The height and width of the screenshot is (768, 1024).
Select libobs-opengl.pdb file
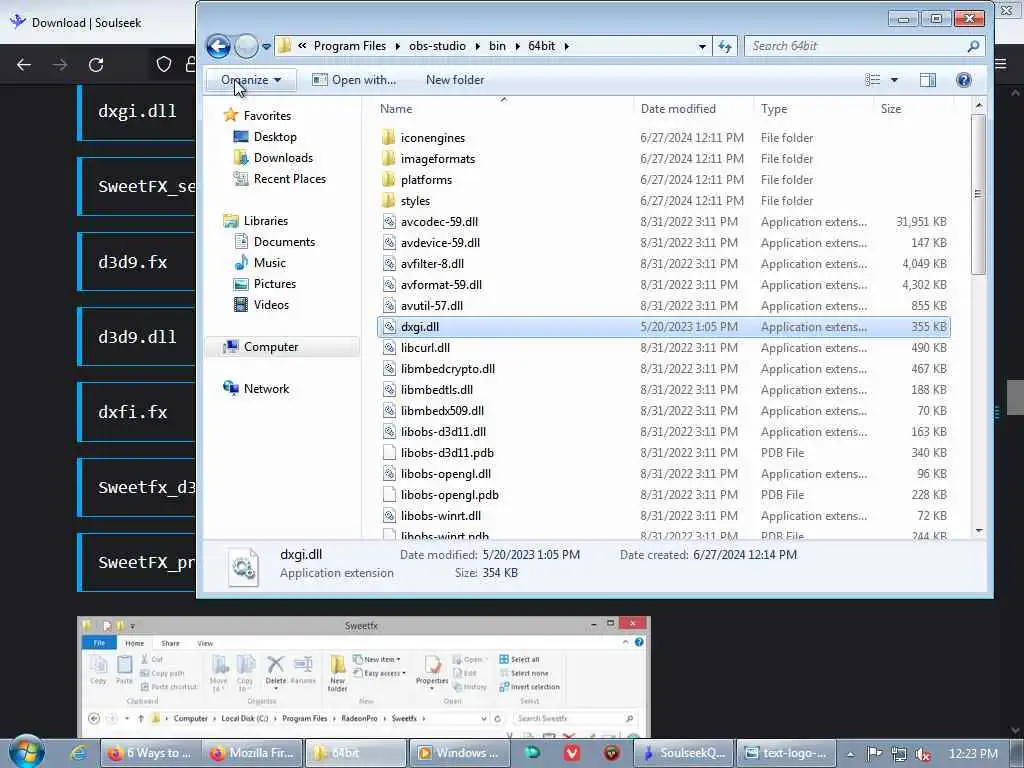point(449,495)
